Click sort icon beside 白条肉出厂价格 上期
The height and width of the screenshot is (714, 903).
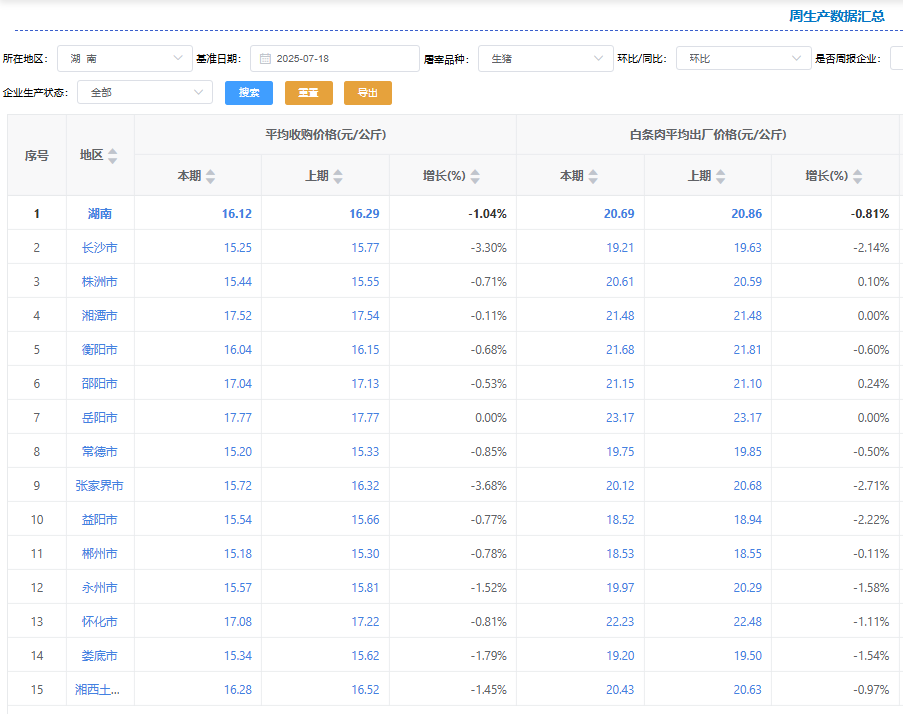coord(720,176)
